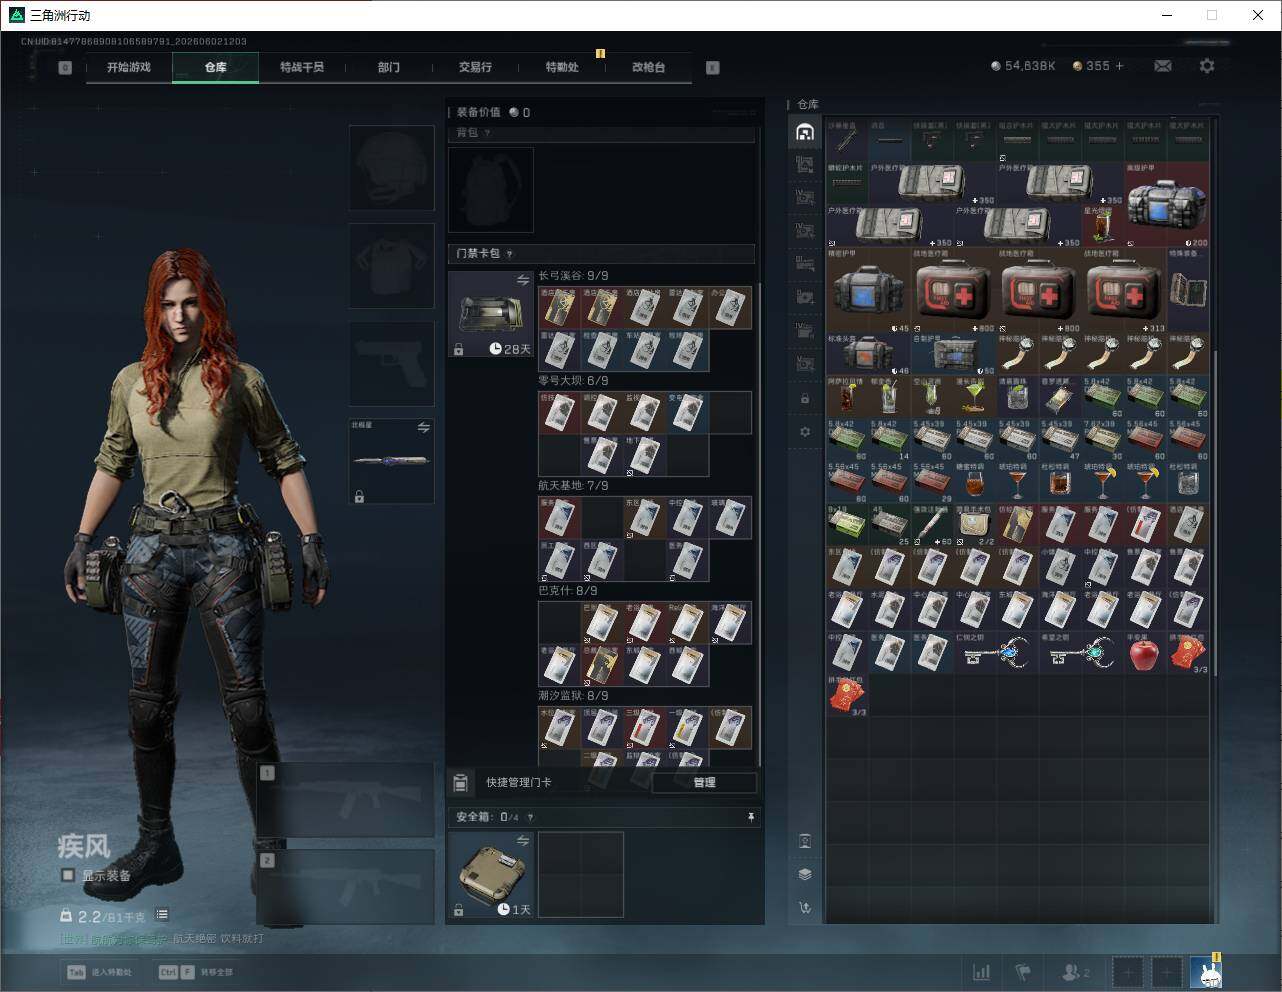Click the empty helmet equipment slot

coord(391,167)
